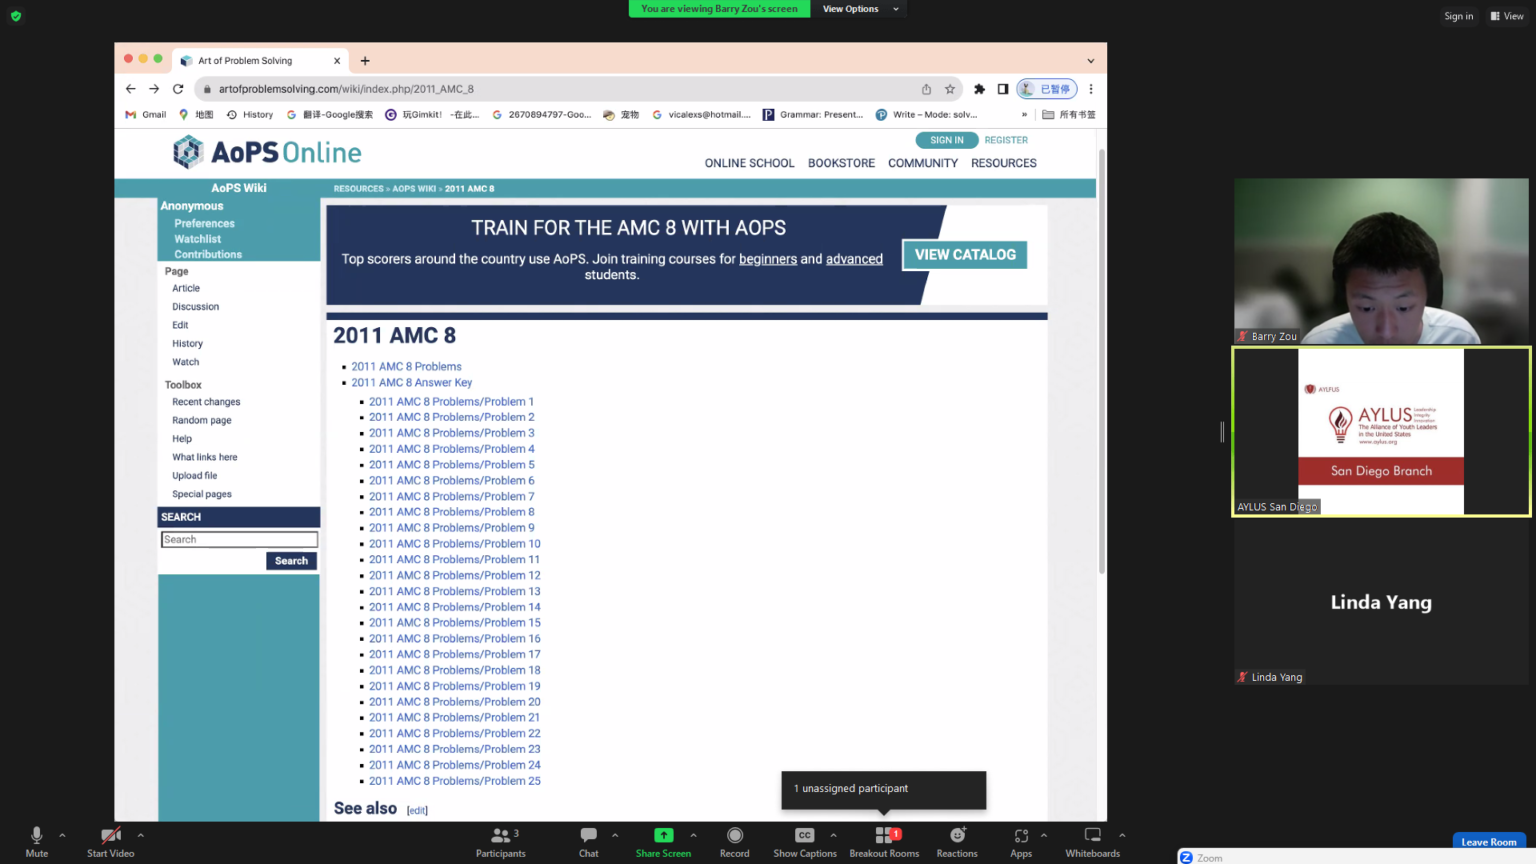Click the green encryption shield icon
This screenshot has height=864, width=1536.
coord(16,16)
